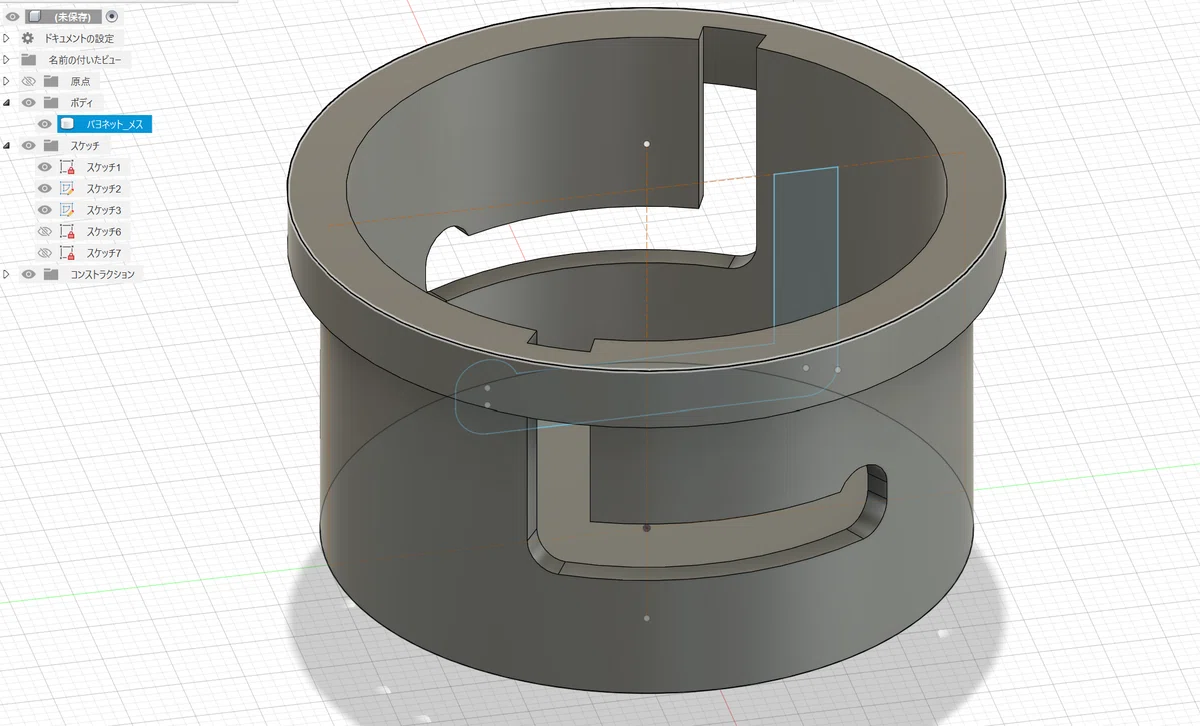Select the コンストラクション label
The height and width of the screenshot is (726, 1200).
click(102, 274)
